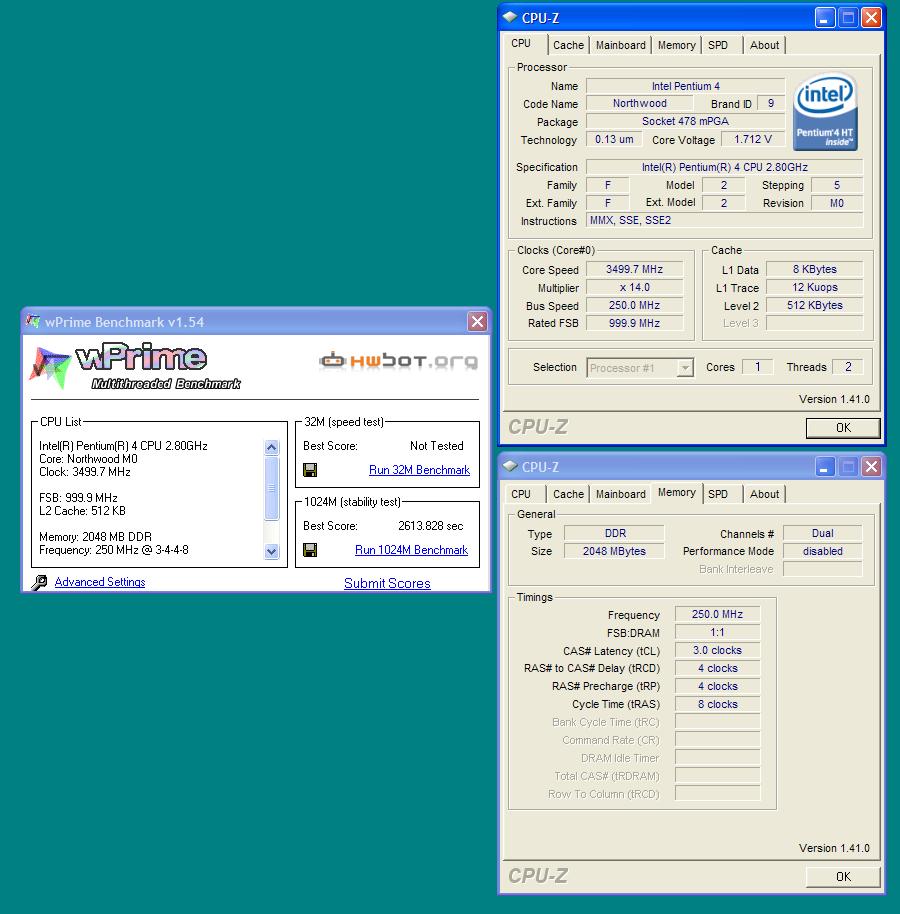Click the Cycle Time value 8 clocks
Screen dimensions: 900x914
(718, 704)
